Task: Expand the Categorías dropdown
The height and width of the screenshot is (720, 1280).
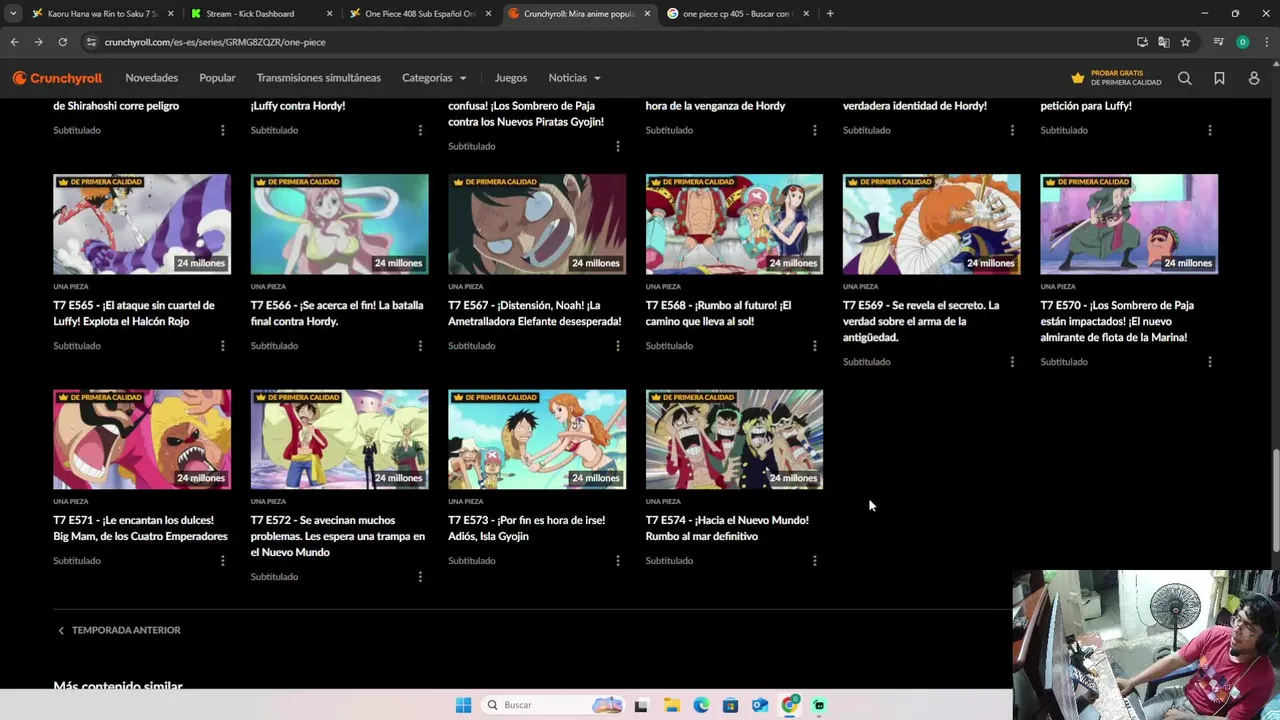Action: [x=434, y=78]
